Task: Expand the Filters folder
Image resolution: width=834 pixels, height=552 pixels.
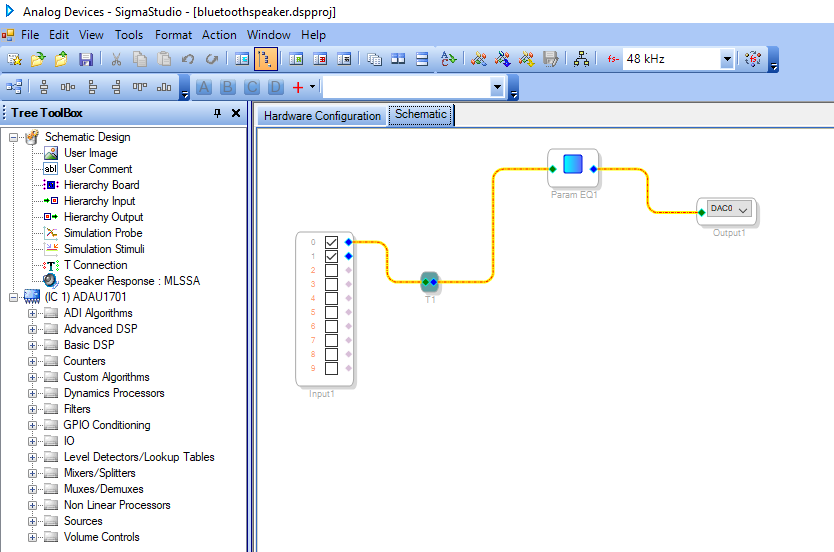Action: click(x=32, y=409)
